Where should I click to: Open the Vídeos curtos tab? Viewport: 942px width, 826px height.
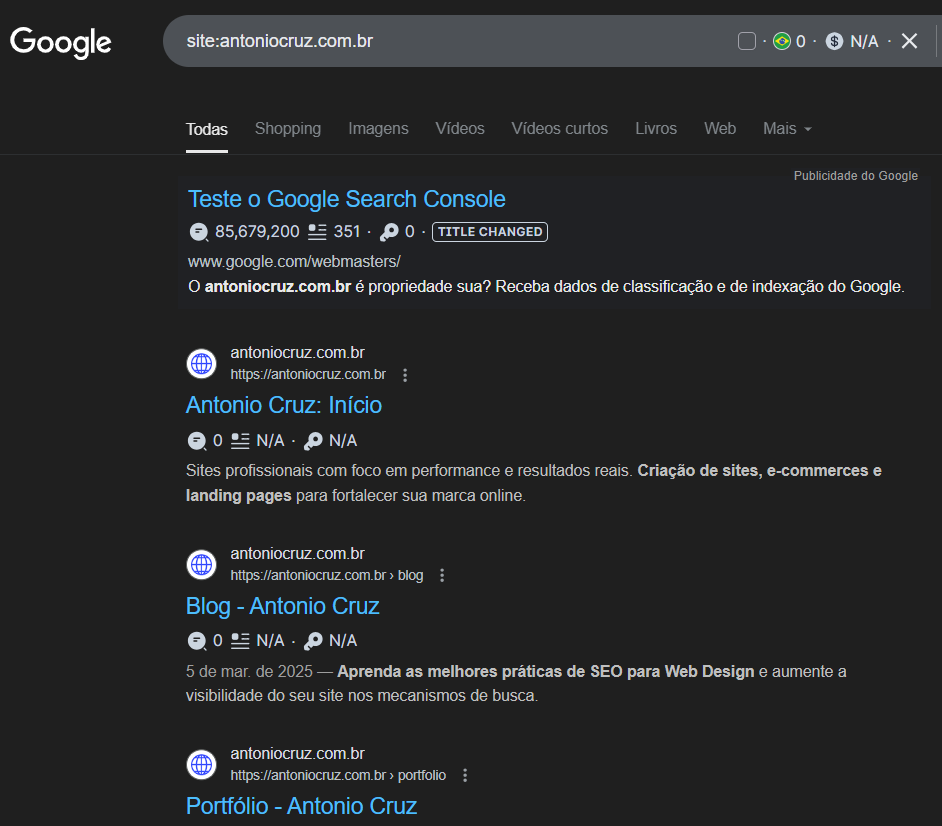point(559,129)
